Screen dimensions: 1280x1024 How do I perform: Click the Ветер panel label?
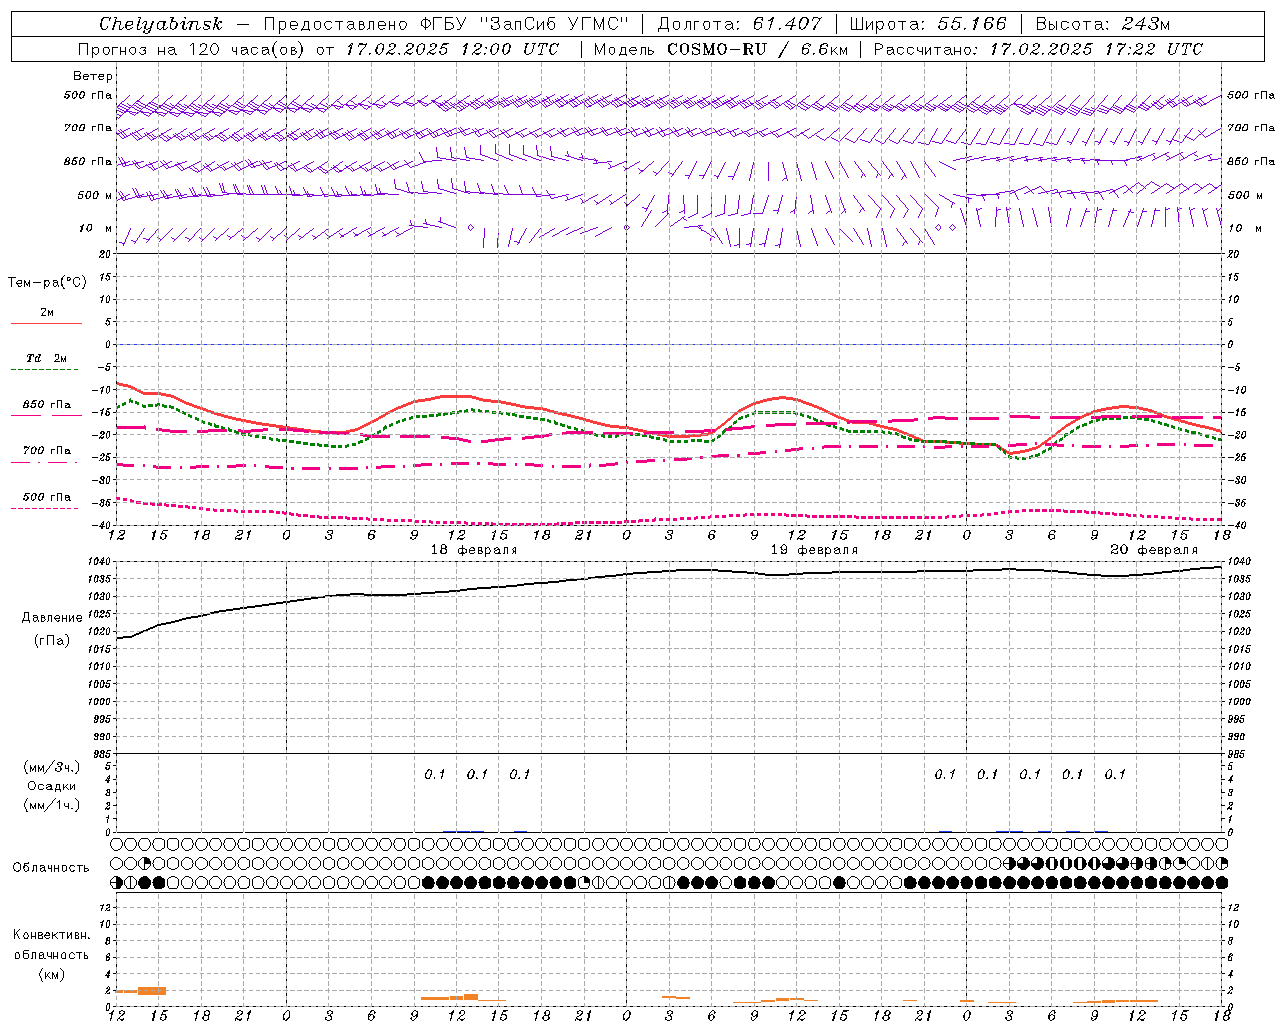point(93,76)
